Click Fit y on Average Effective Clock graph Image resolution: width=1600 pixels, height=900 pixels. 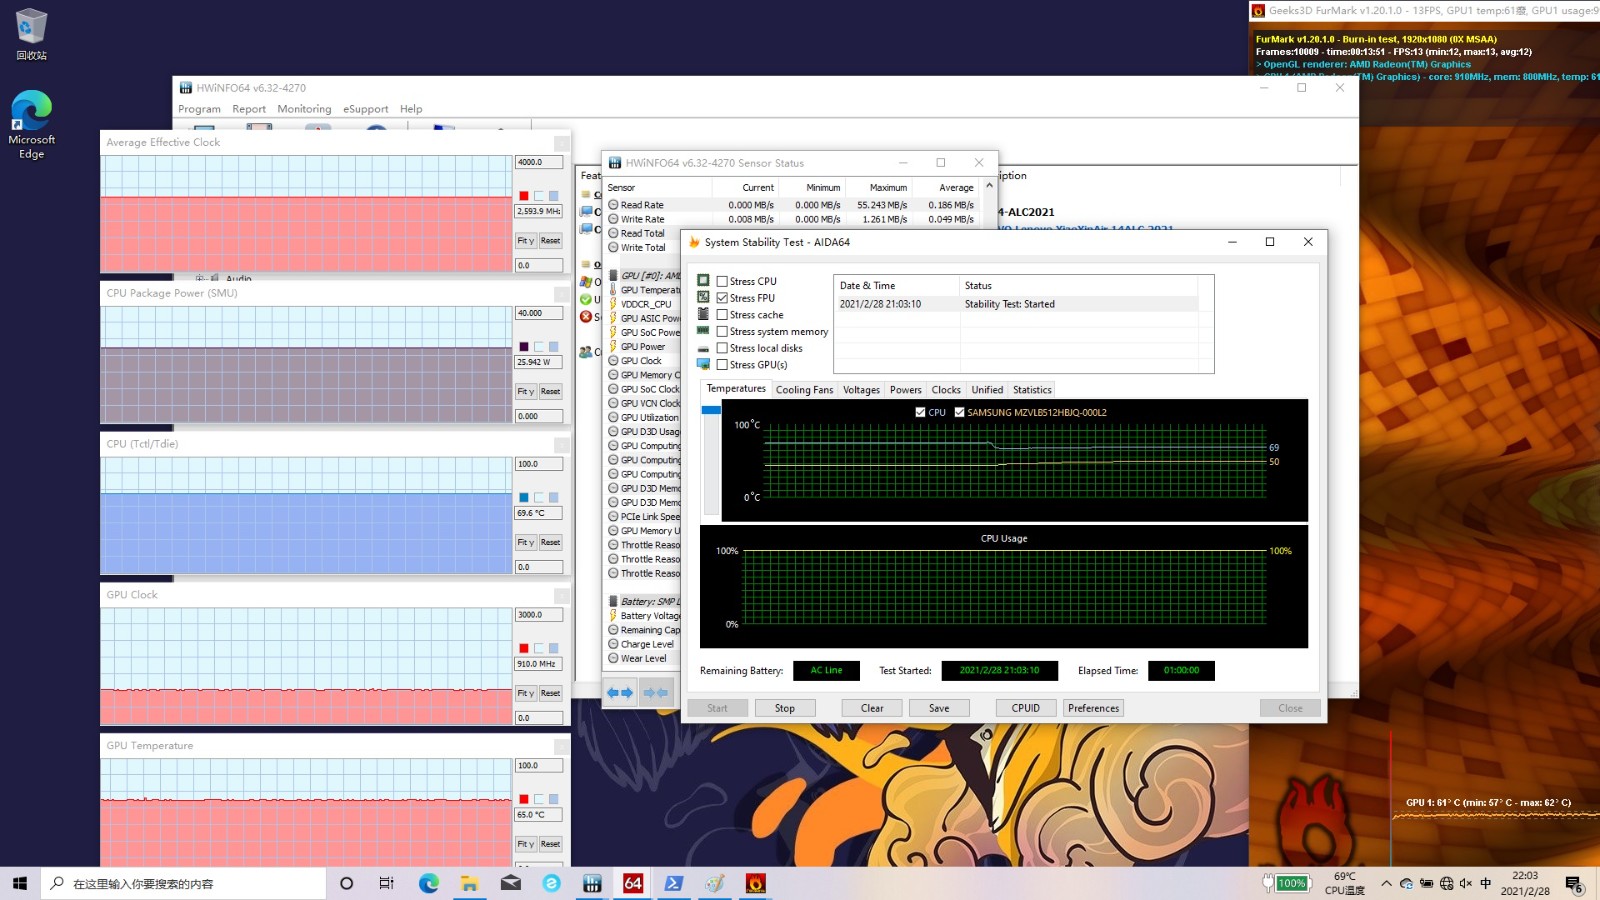[526, 240]
